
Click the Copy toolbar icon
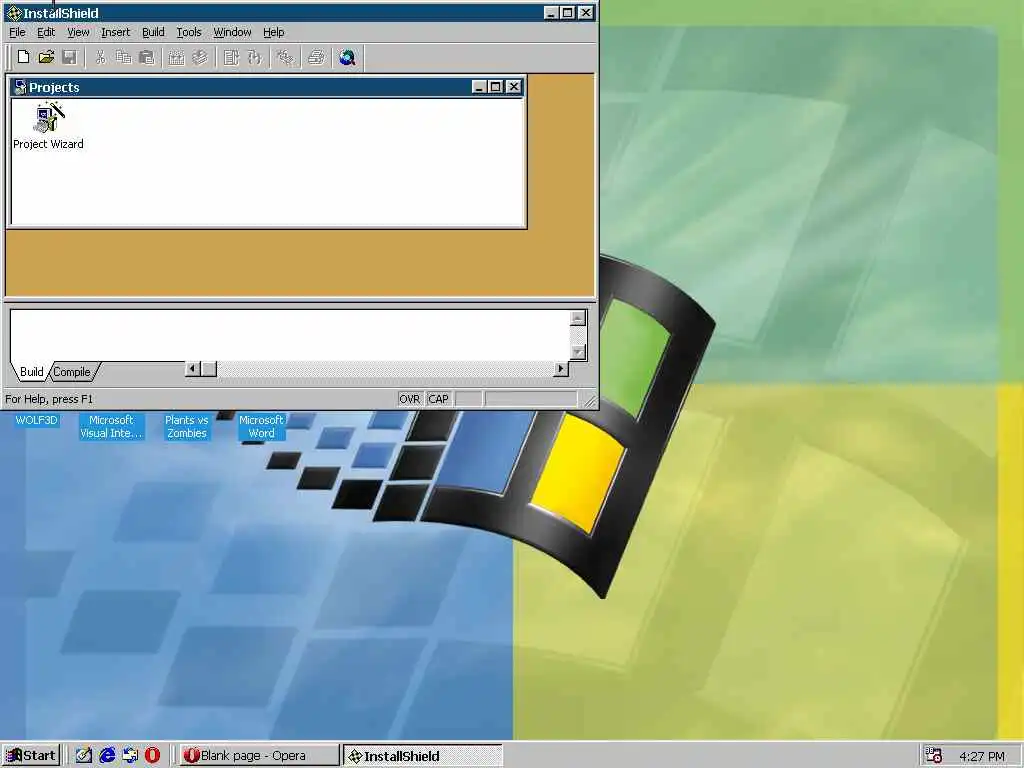pyautogui.click(x=123, y=57)
